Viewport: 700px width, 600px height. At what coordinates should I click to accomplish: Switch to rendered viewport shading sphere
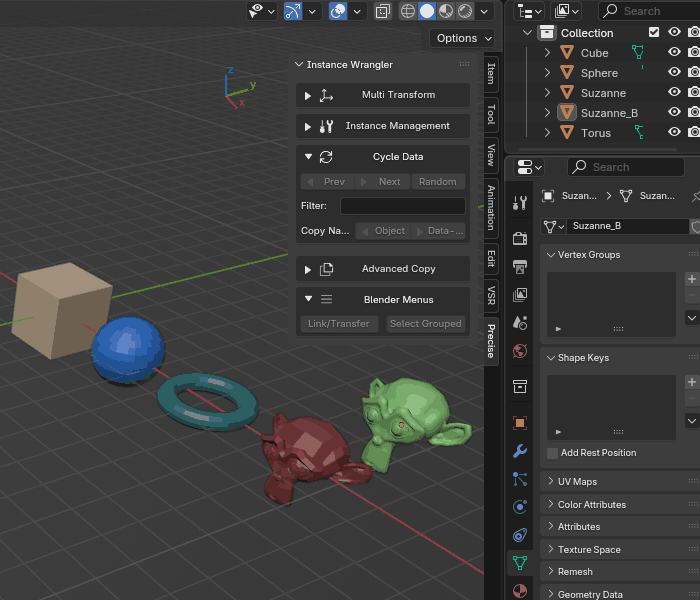465,11
